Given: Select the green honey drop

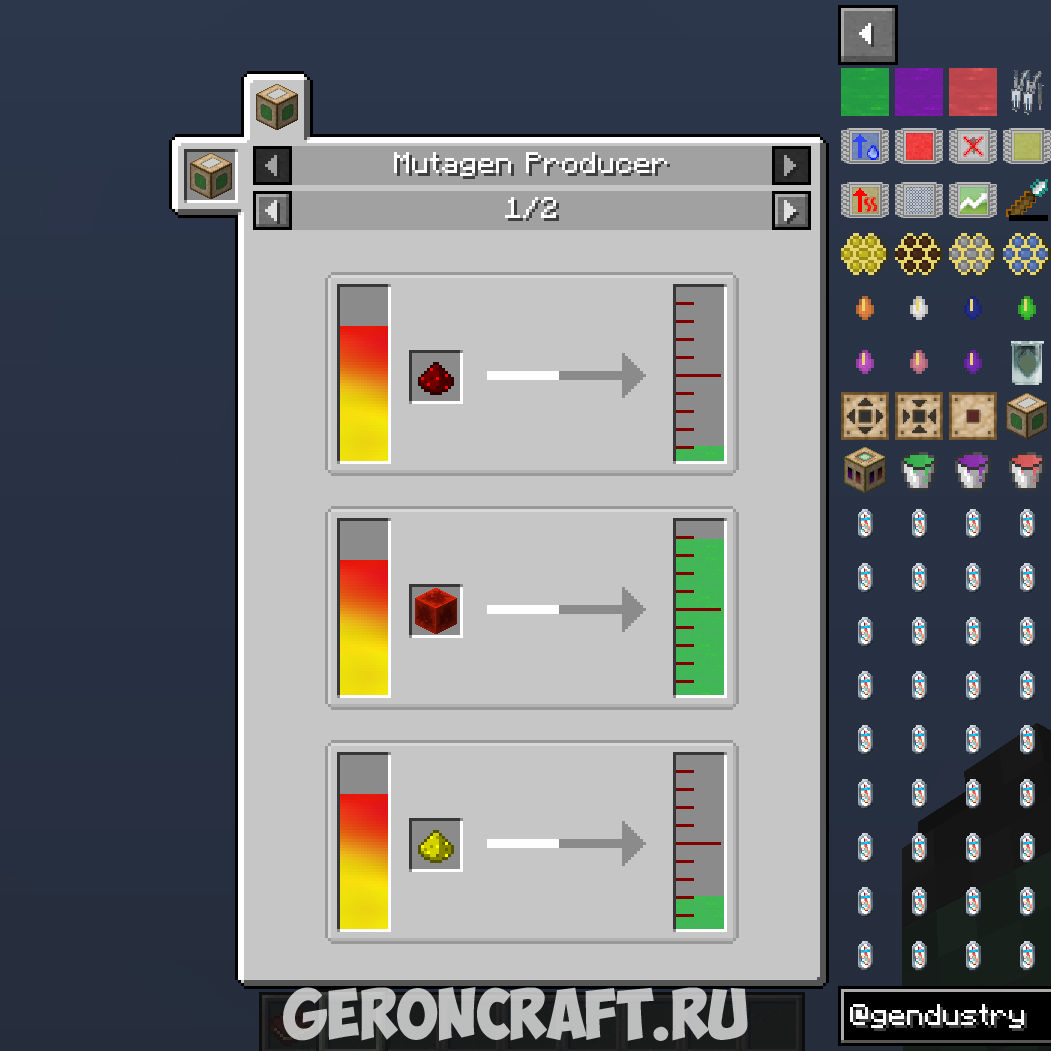Looking at the screenshot, I should (1026, 308).
